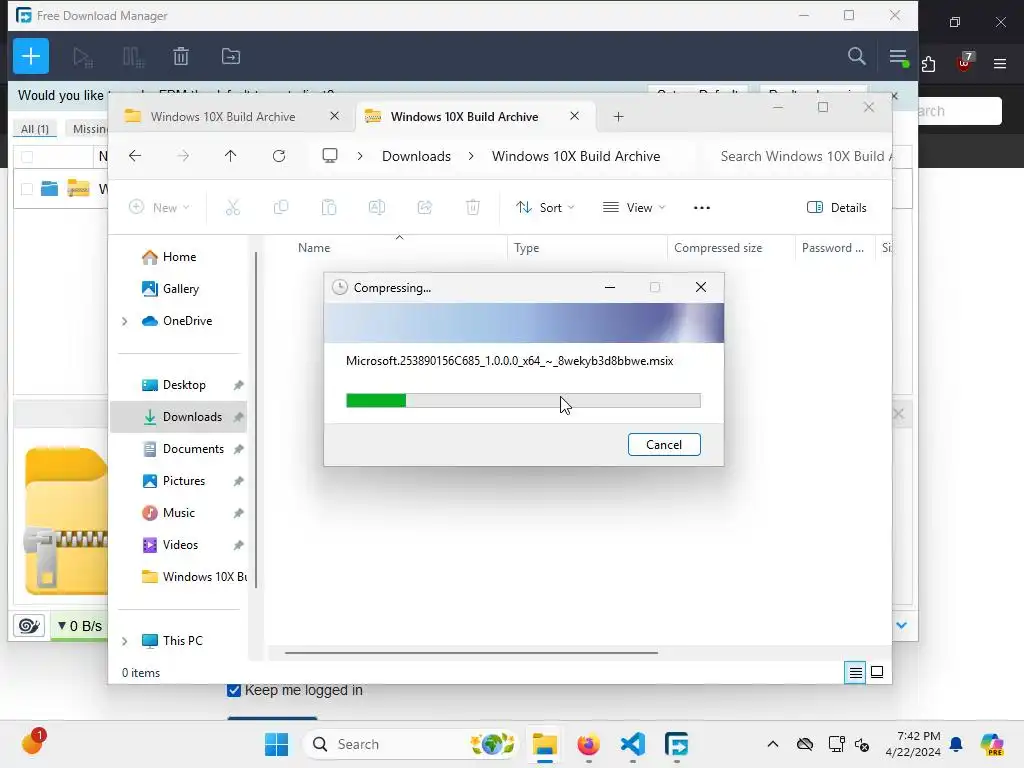Select the All (1) filter tab in Free Download Manager
Image resolution: width=1024 pixels, height=768 pixels.
pyautogui.click(x=35, y=129)
